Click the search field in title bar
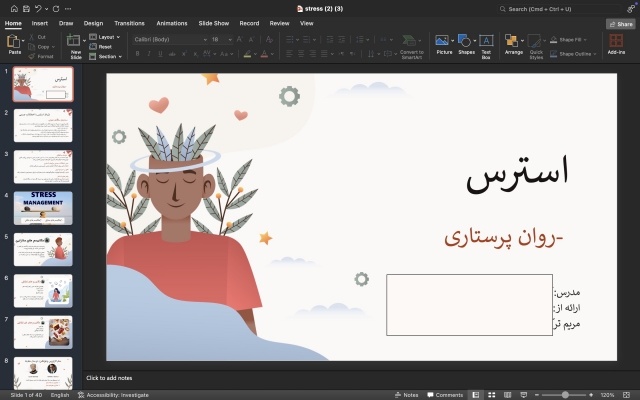 pyautogui.click(x=559, y=9)
